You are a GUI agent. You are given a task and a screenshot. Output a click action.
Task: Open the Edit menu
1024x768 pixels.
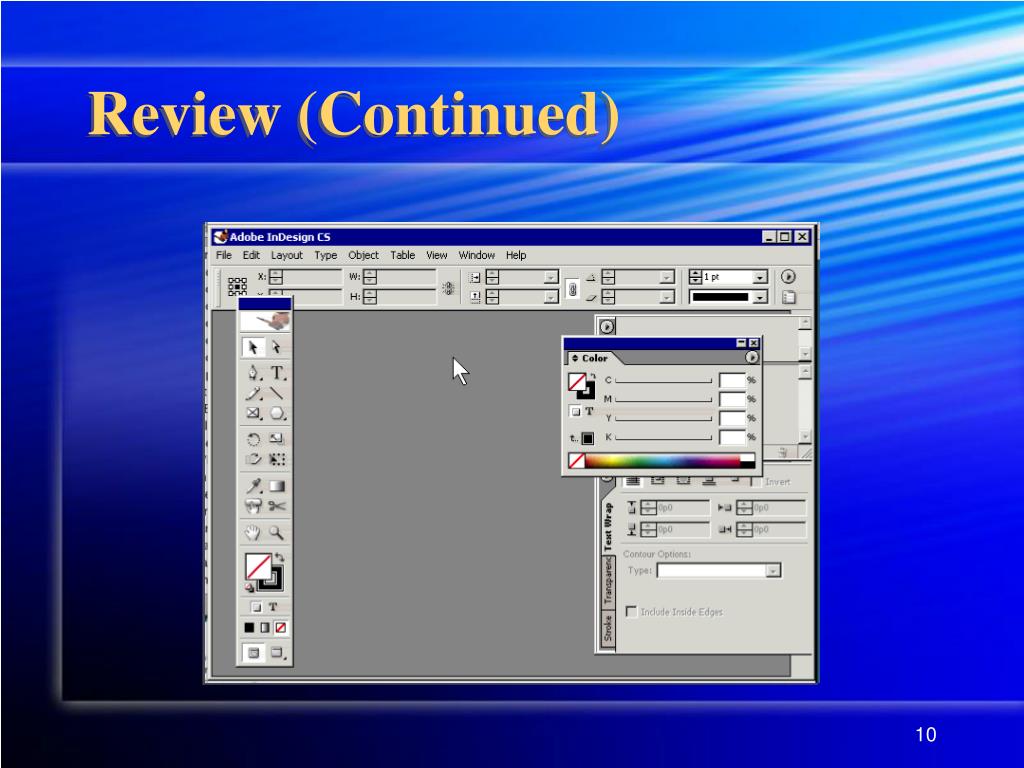click(x=251, y=255)
